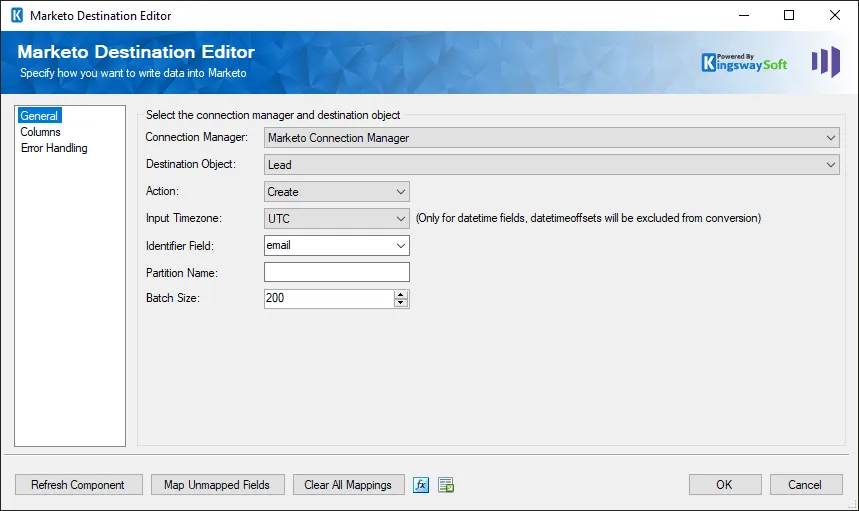Click the Batch Size label

click(x=173, y=298)
